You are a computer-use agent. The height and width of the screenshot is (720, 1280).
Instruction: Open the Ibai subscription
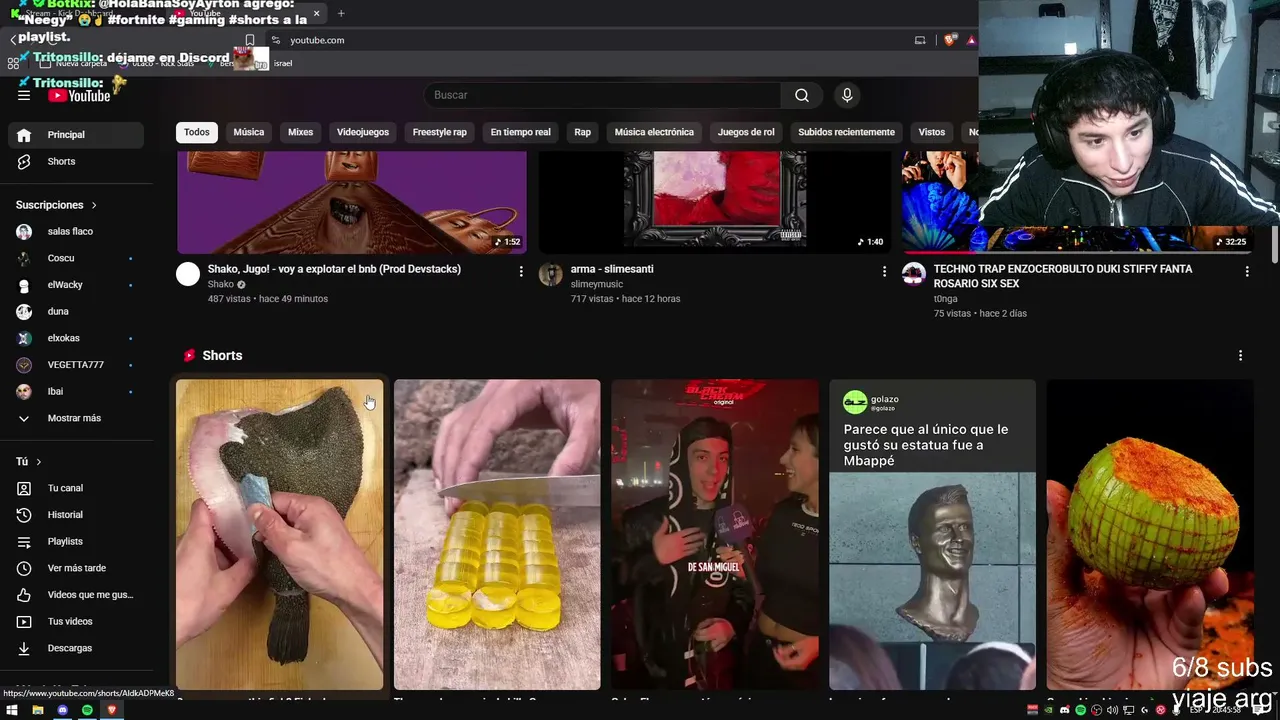pyautogui.click(x=76, y=392)
